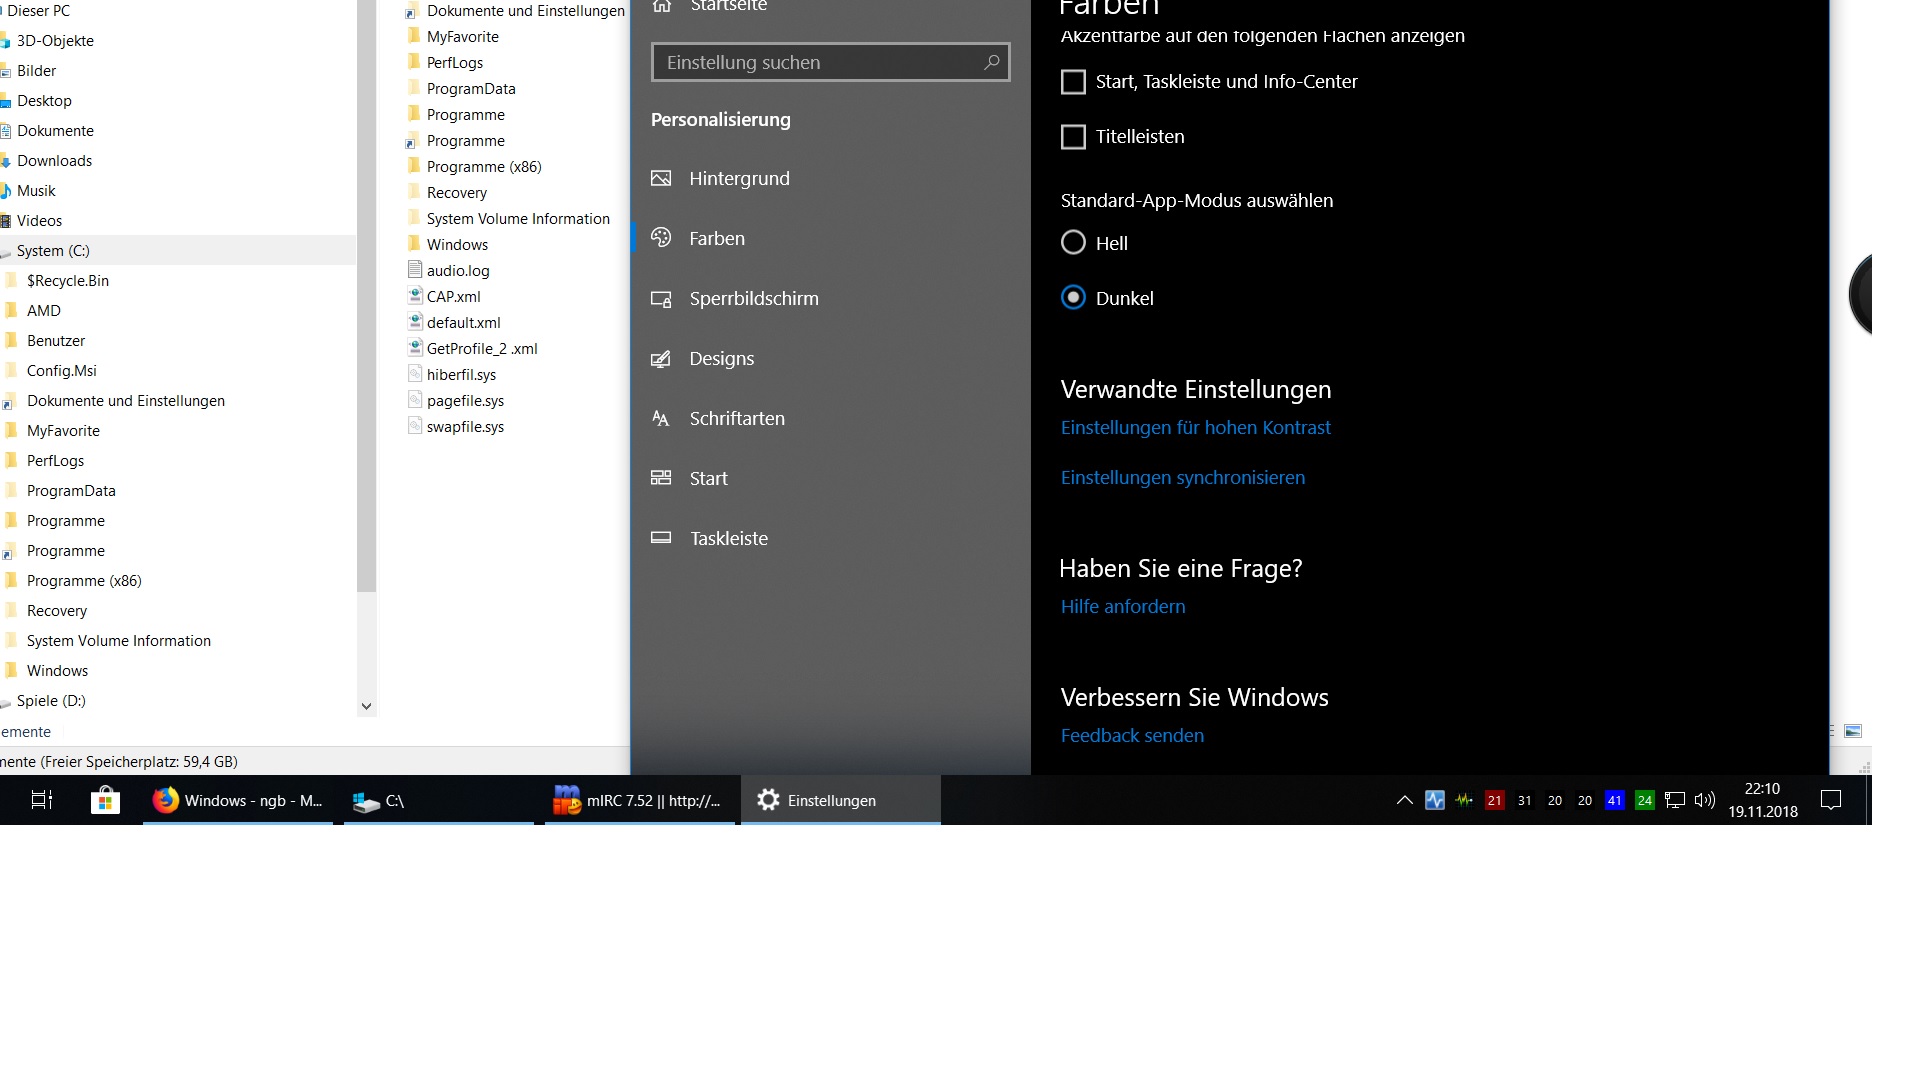Select the Hell app mode

coord(1073,243)
